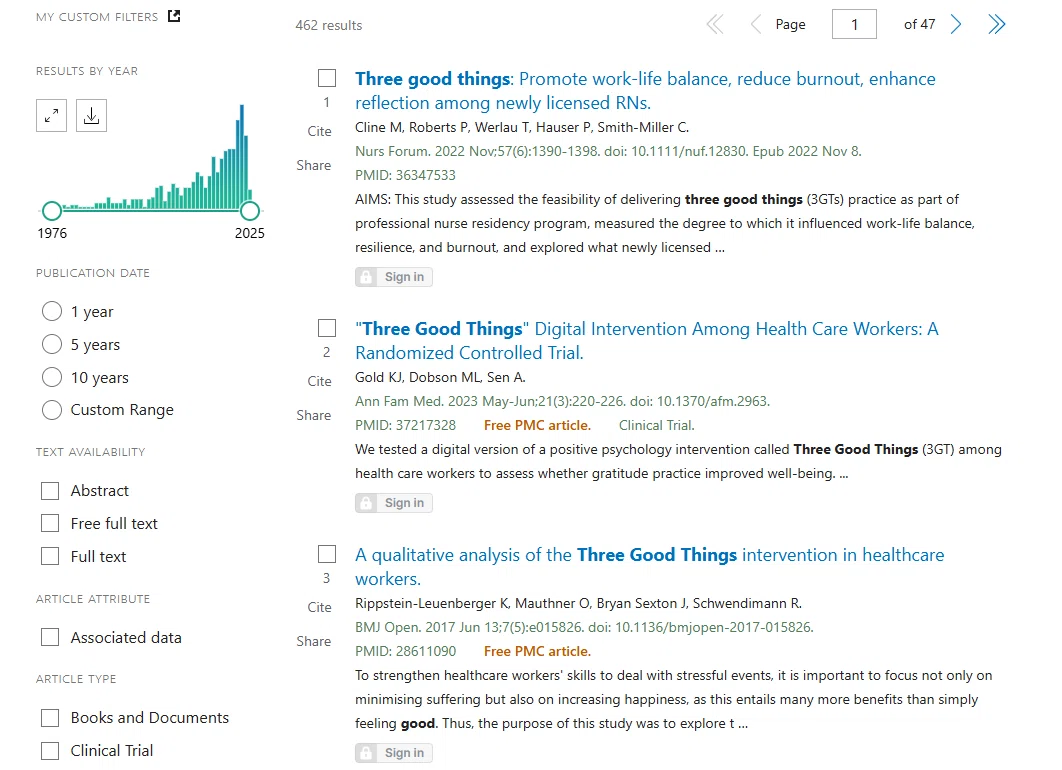Choose Custom Range publication date option

[52, 410]
